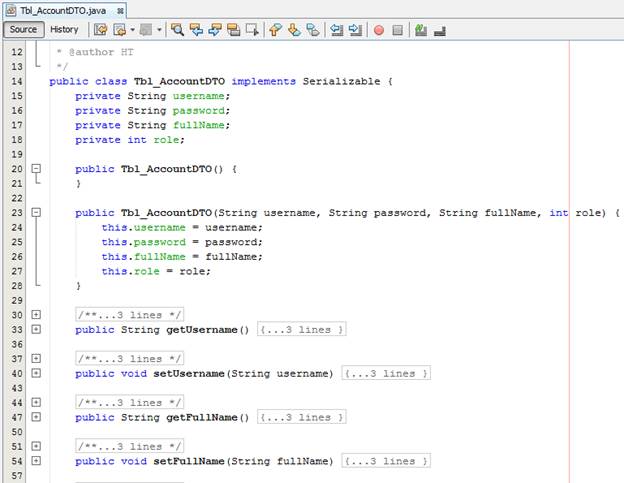Open dropdown arrow beside Back navigation icon
This screenshot has width=624, height=483.
click(x=133, y=30)
